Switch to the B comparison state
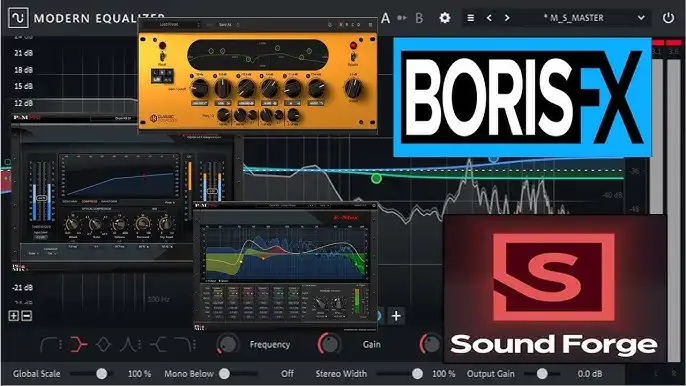 [419, 18]
